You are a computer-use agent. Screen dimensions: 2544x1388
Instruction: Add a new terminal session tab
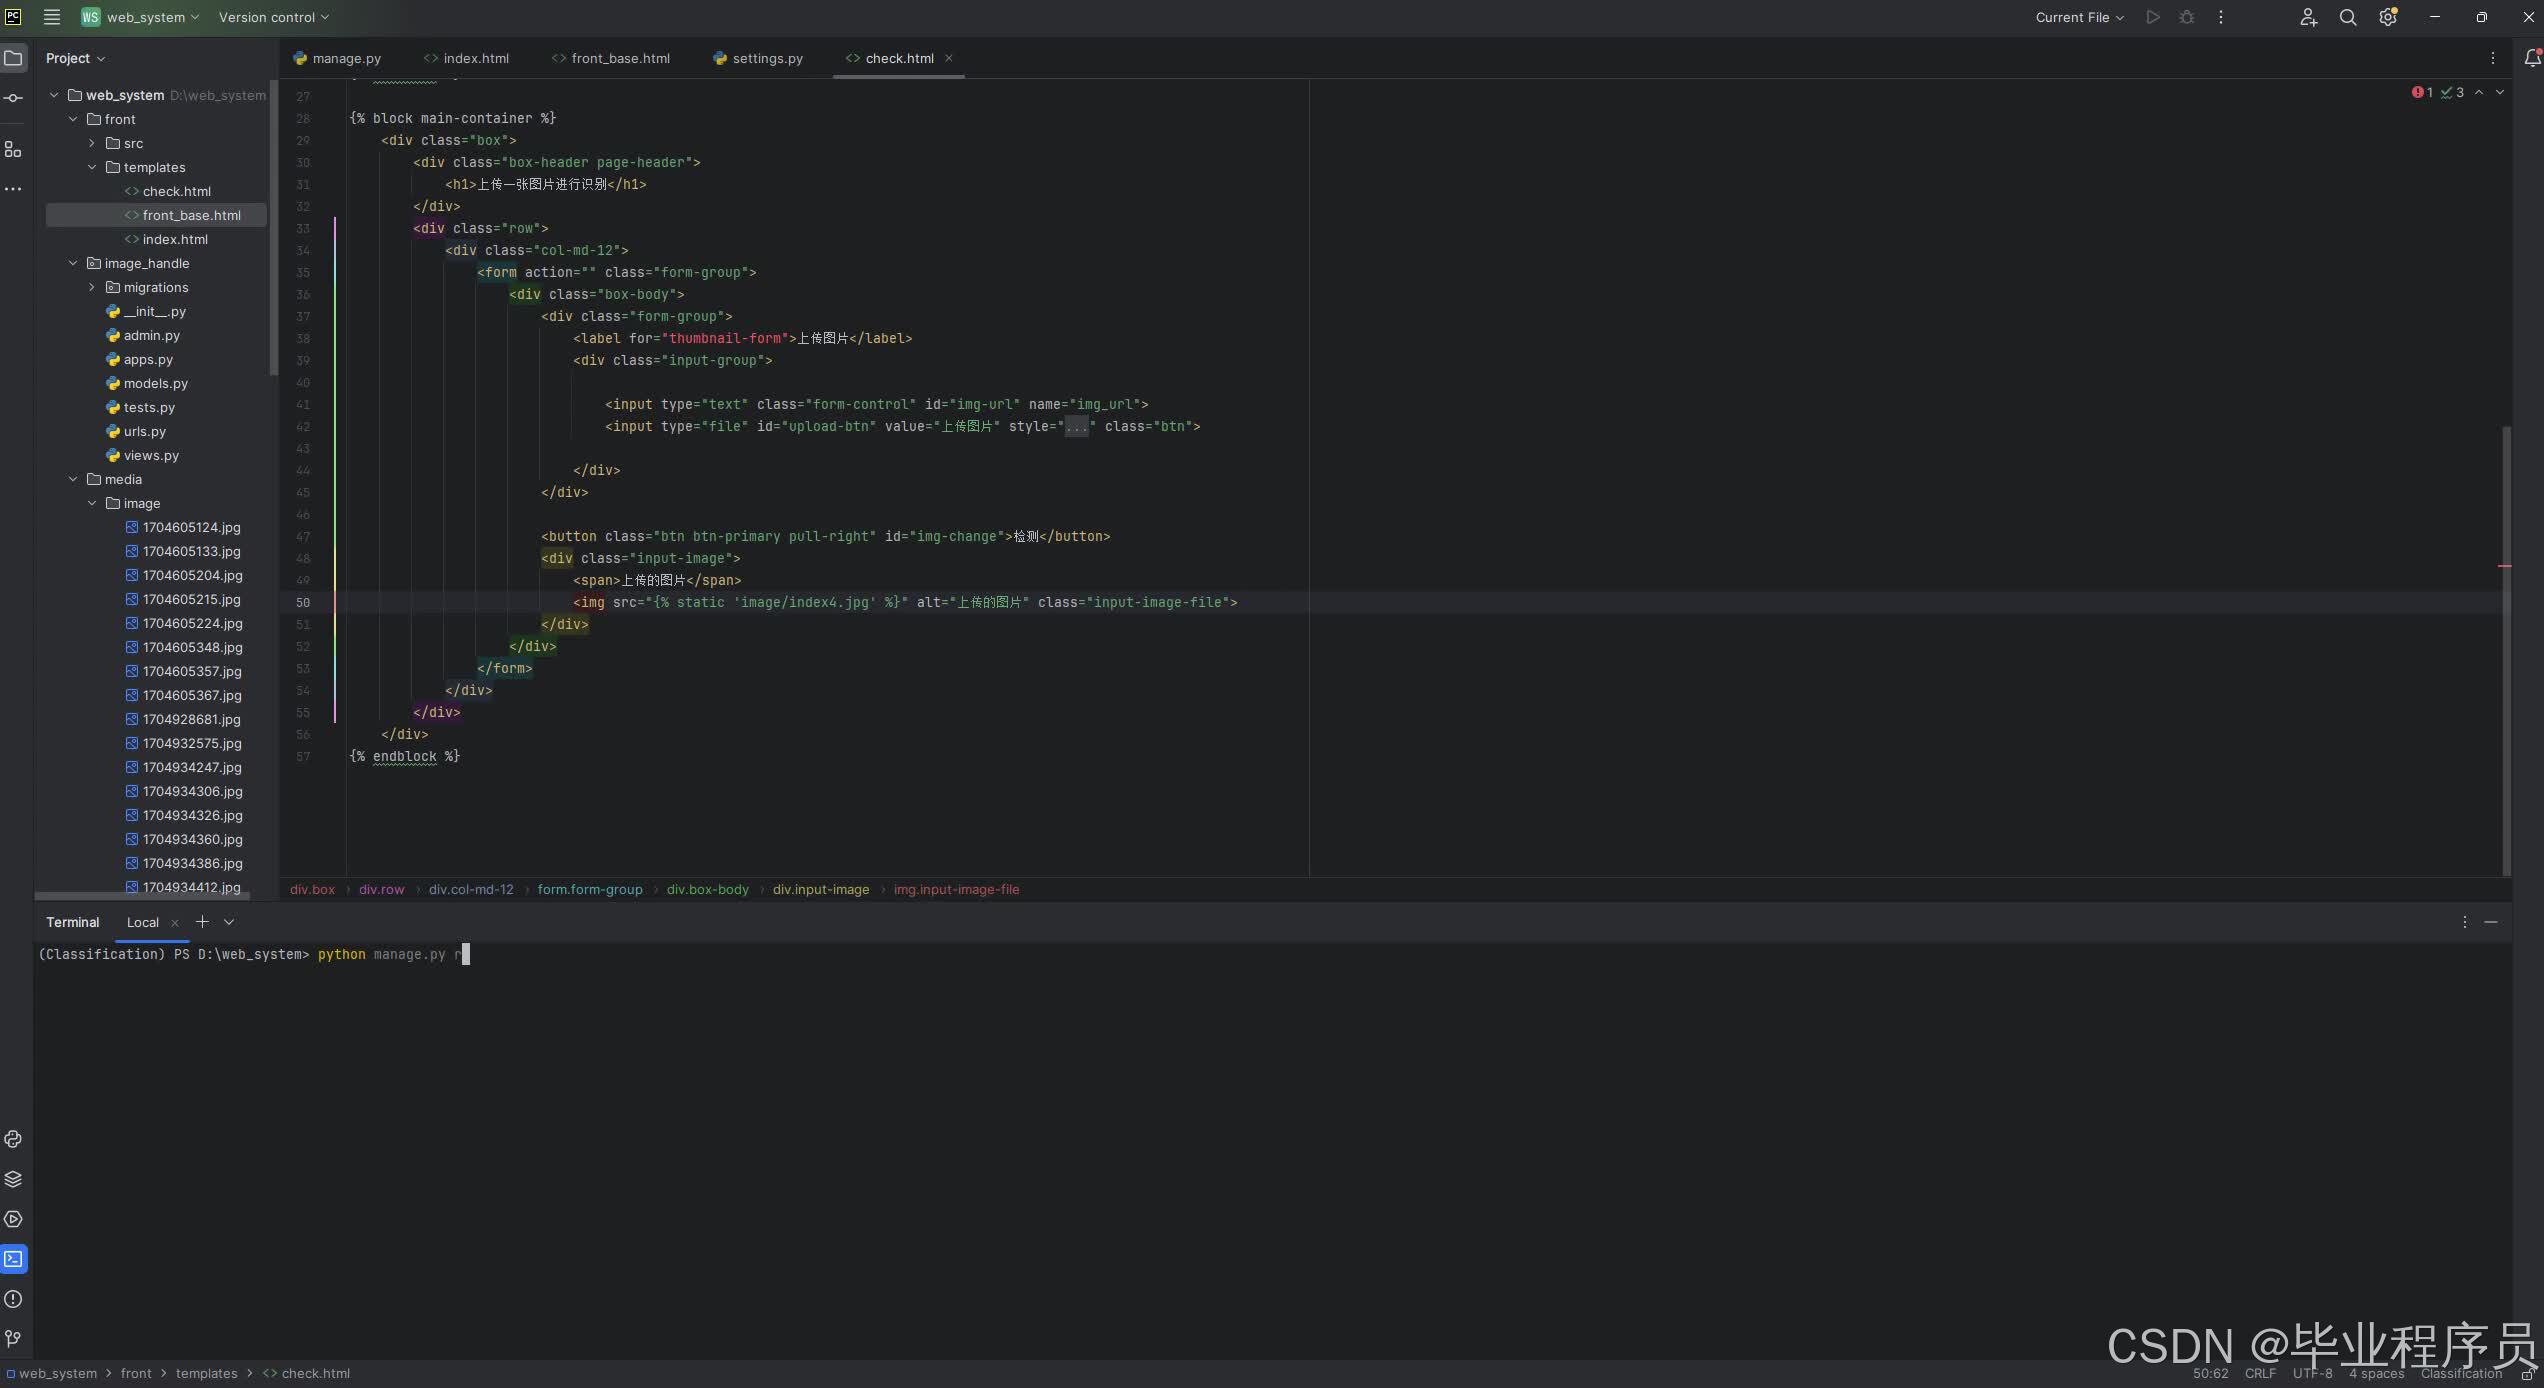[x=202, y=922]
